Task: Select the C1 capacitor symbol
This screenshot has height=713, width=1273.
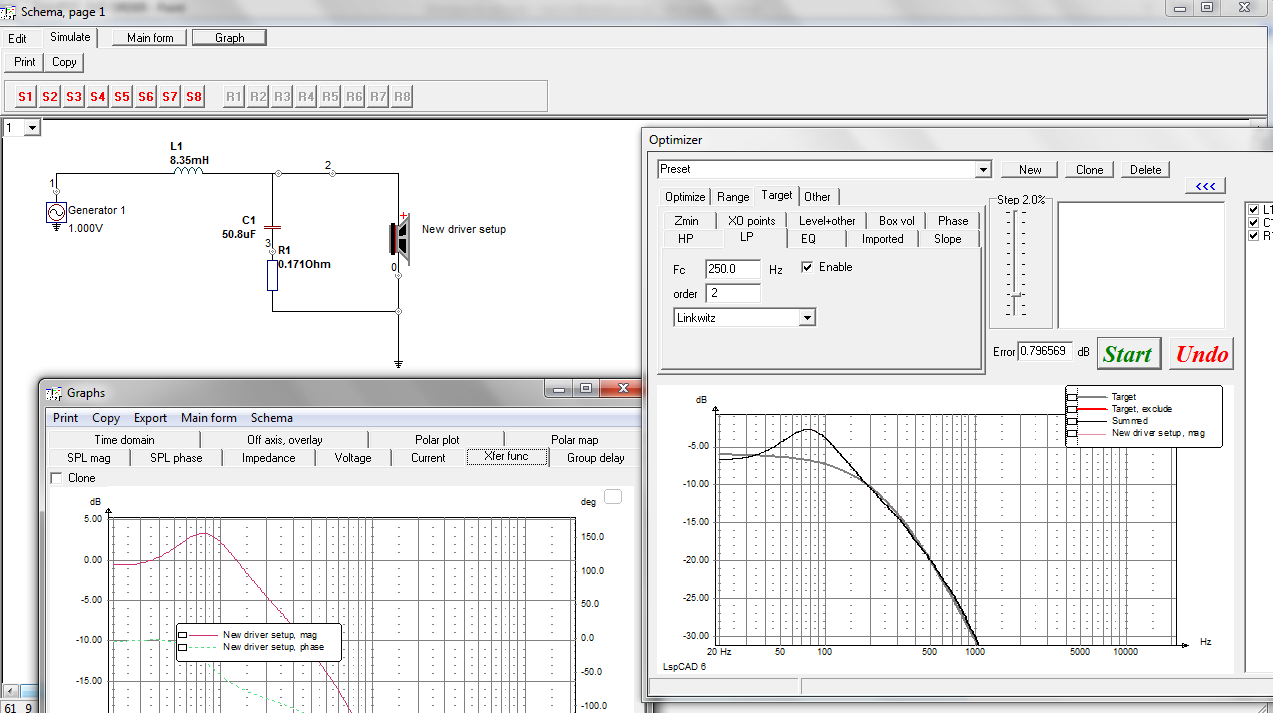Action: (272, 229)
